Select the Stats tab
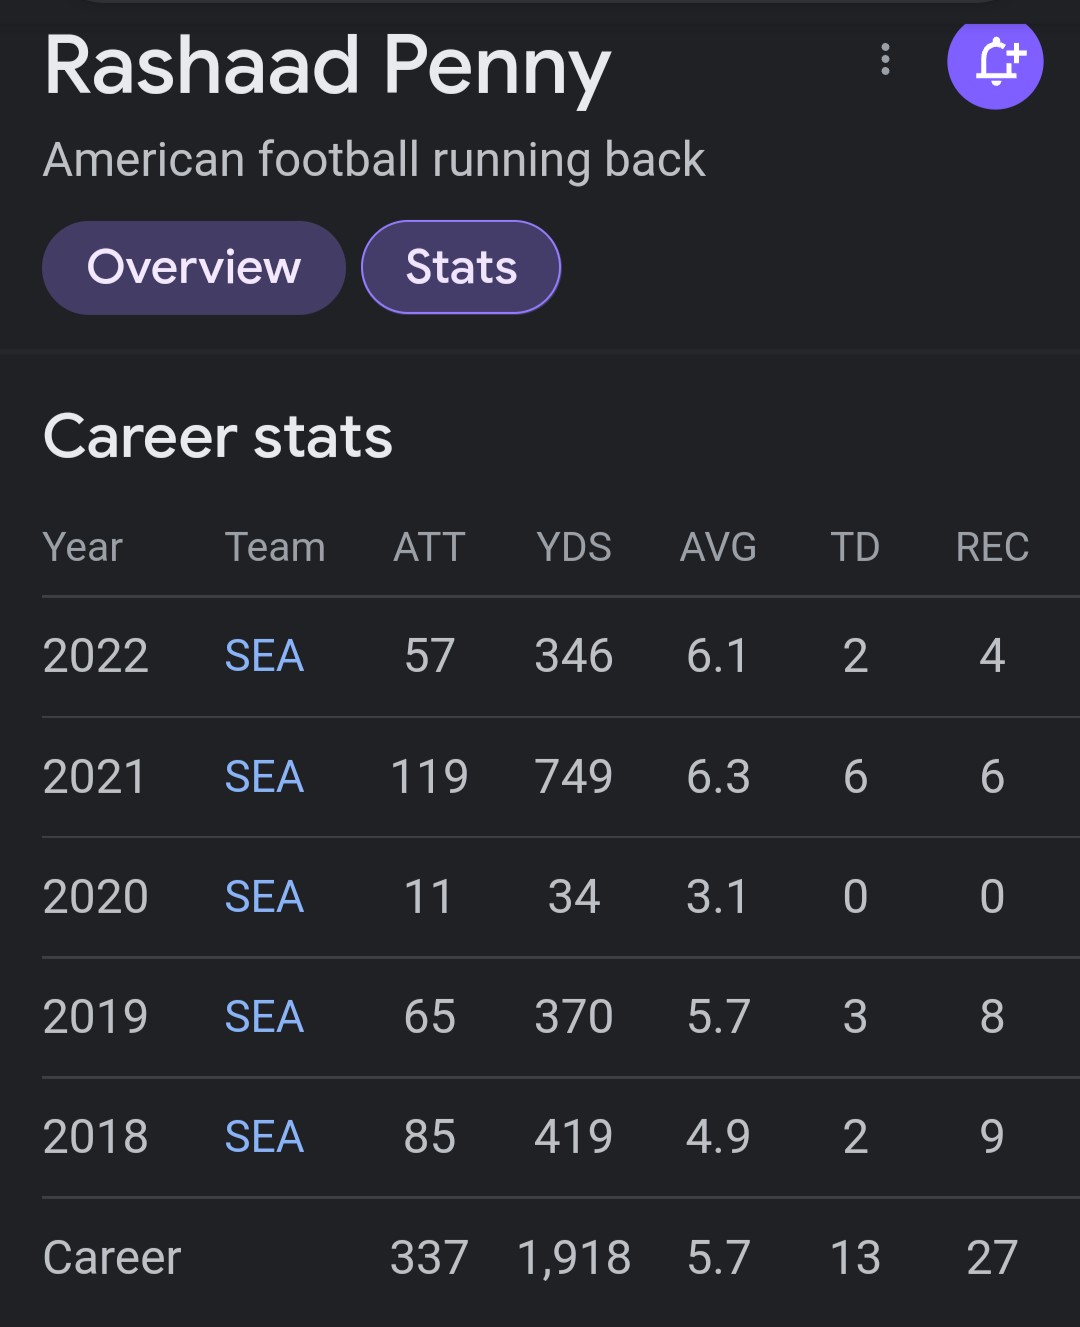The height and width of the screenshot is (1327, 1080). pos(461,268)
